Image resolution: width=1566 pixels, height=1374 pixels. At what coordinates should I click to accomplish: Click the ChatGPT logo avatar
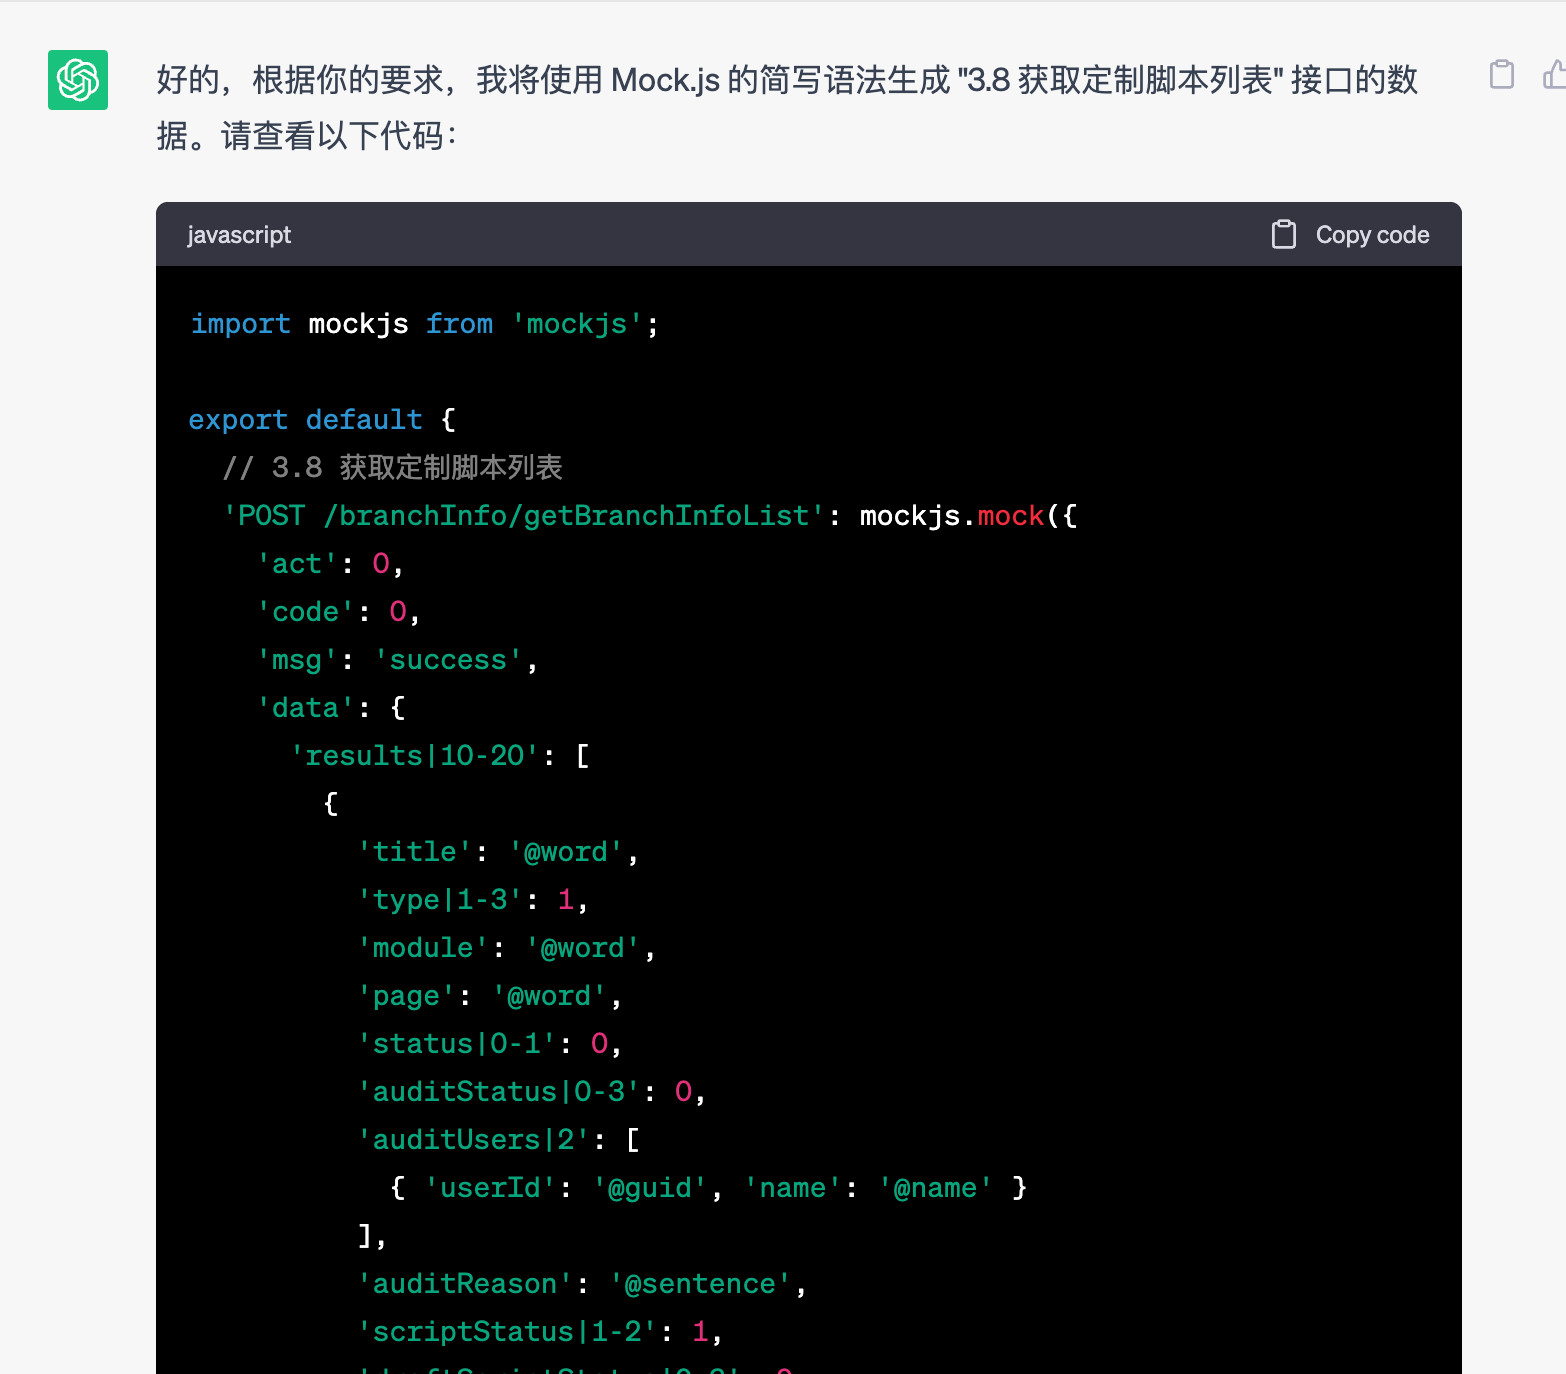tap(78, 80)
